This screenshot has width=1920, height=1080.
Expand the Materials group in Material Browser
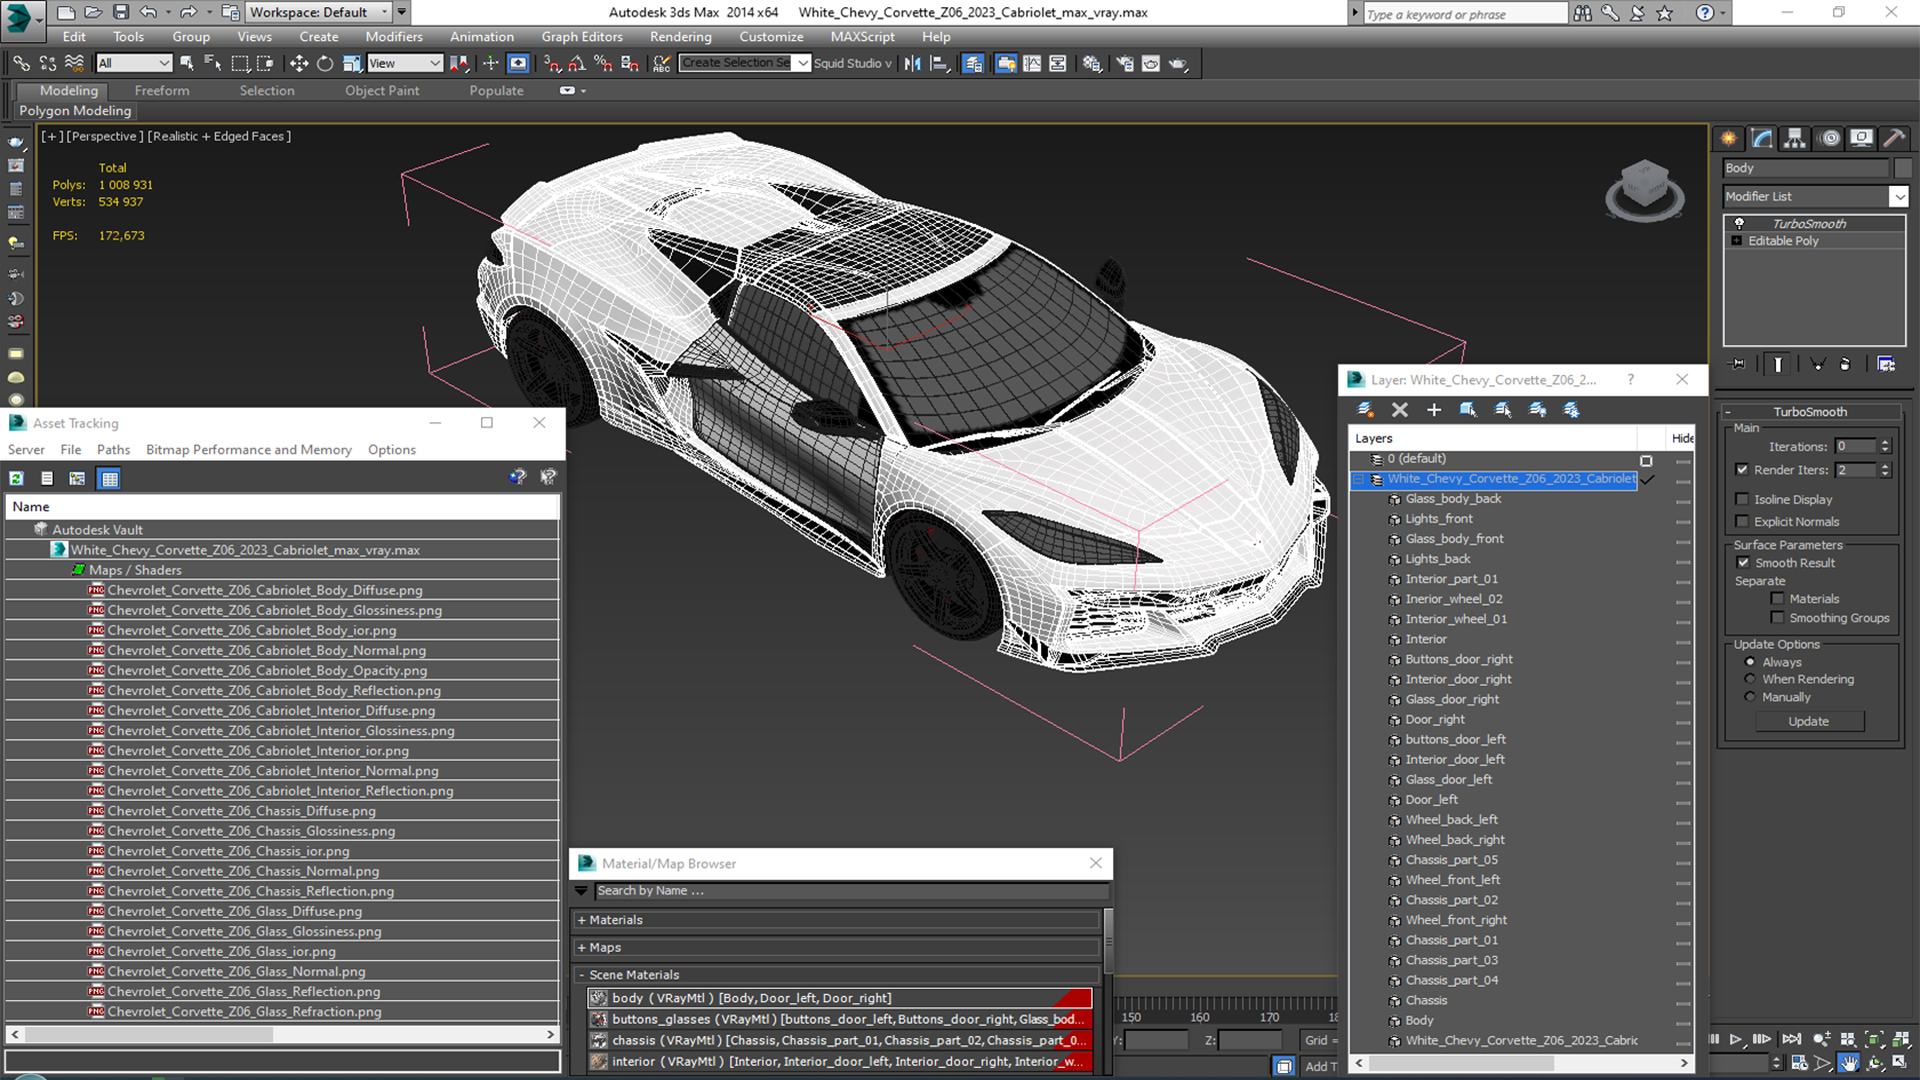click(x=581, y=920)
